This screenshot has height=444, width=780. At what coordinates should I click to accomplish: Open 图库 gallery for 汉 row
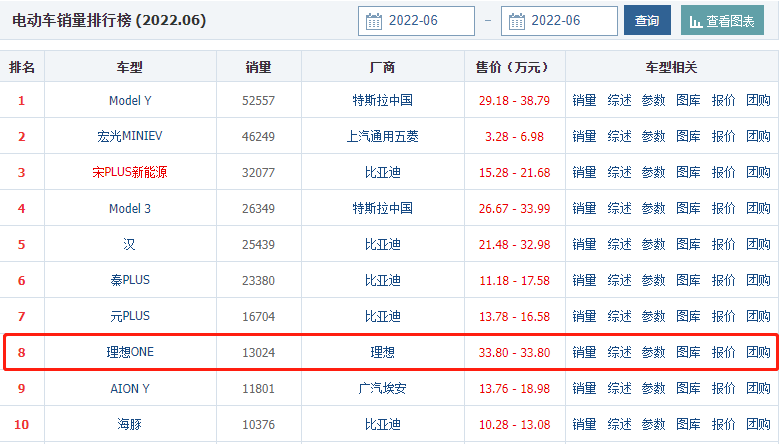[688, 244]
